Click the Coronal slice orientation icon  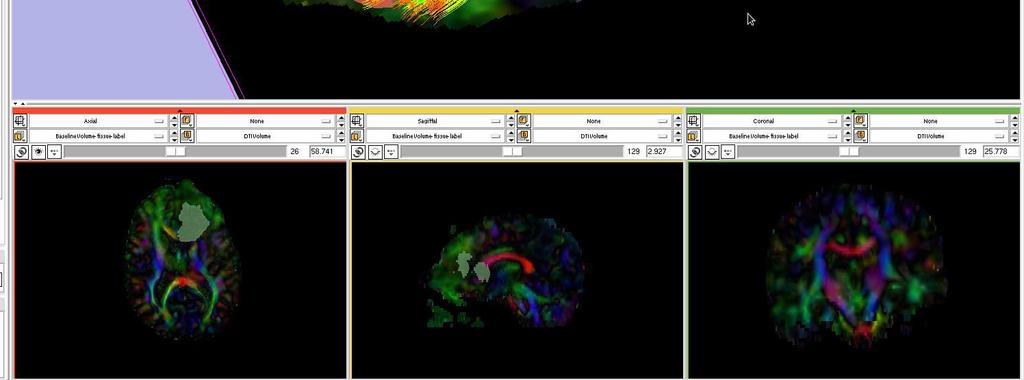click(x=694, y=121)
